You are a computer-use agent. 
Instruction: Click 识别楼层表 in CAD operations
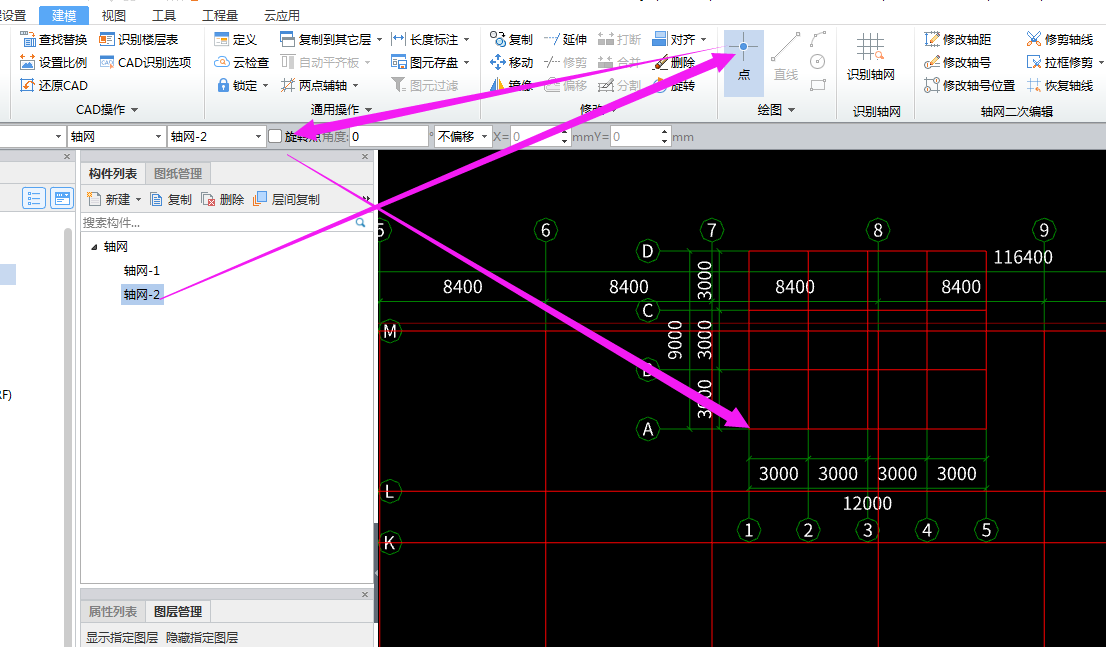pos(139,40)
